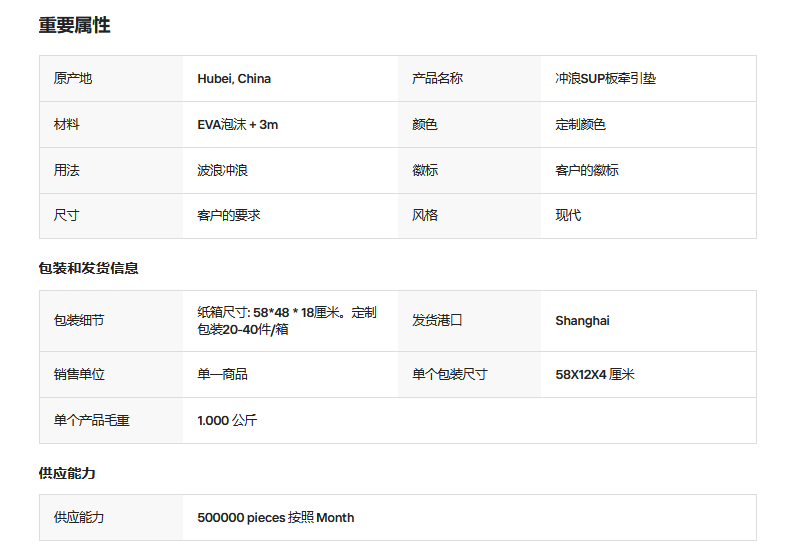
Task: Click the 包装和发货信息 heading
Action: [x=88, y=268]
